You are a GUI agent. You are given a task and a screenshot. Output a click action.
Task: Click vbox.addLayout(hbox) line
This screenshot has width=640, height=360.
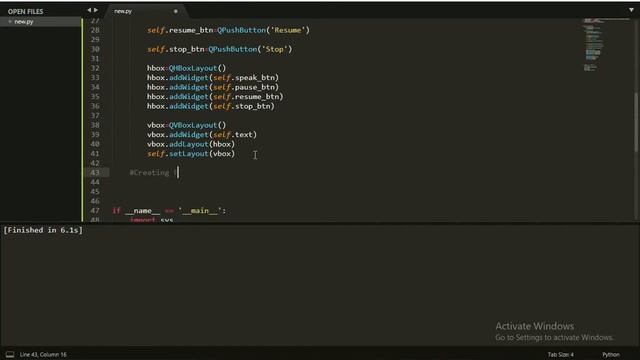191,144
